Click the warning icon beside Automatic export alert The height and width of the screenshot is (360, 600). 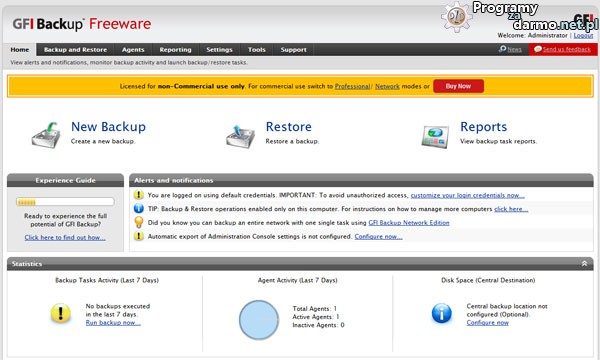tap(139, 236)
